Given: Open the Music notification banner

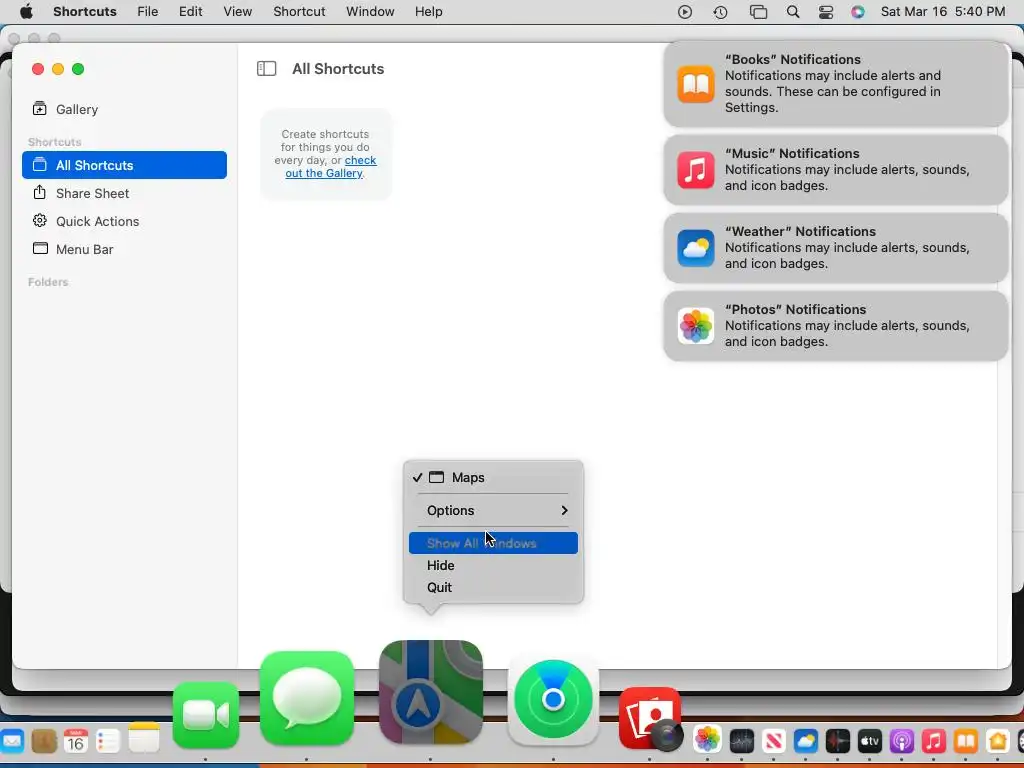Looking at the screenshot, I should pos(835,170).
